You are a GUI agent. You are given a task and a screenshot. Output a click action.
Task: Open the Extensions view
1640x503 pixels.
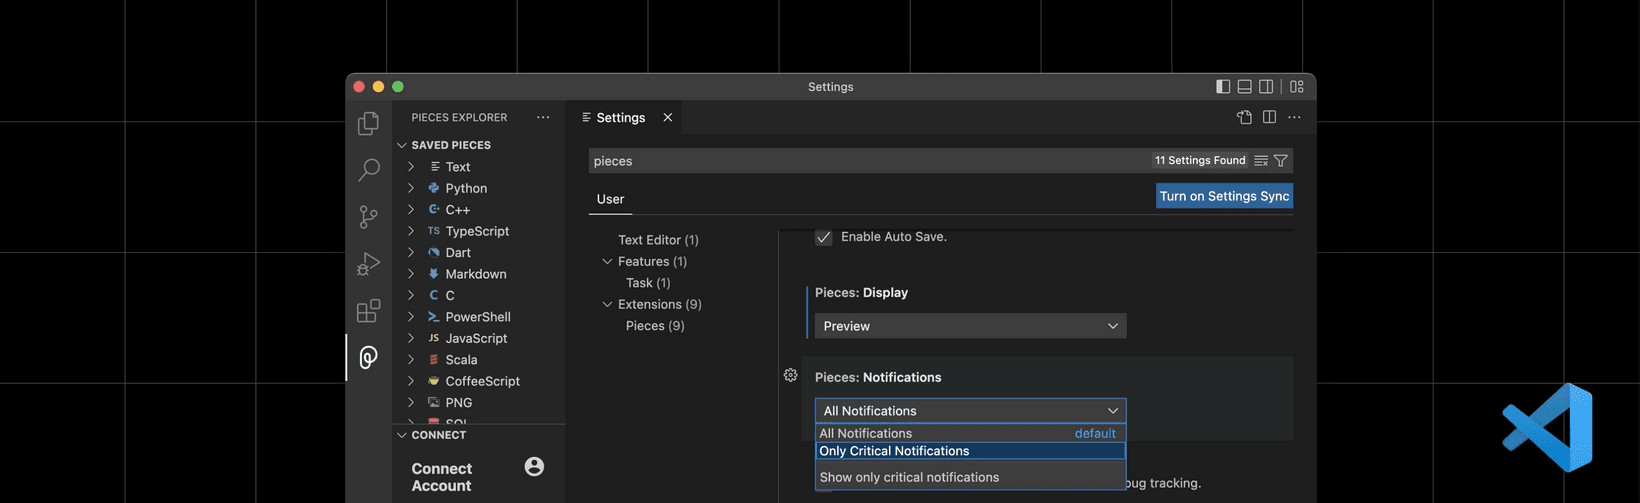368,311
